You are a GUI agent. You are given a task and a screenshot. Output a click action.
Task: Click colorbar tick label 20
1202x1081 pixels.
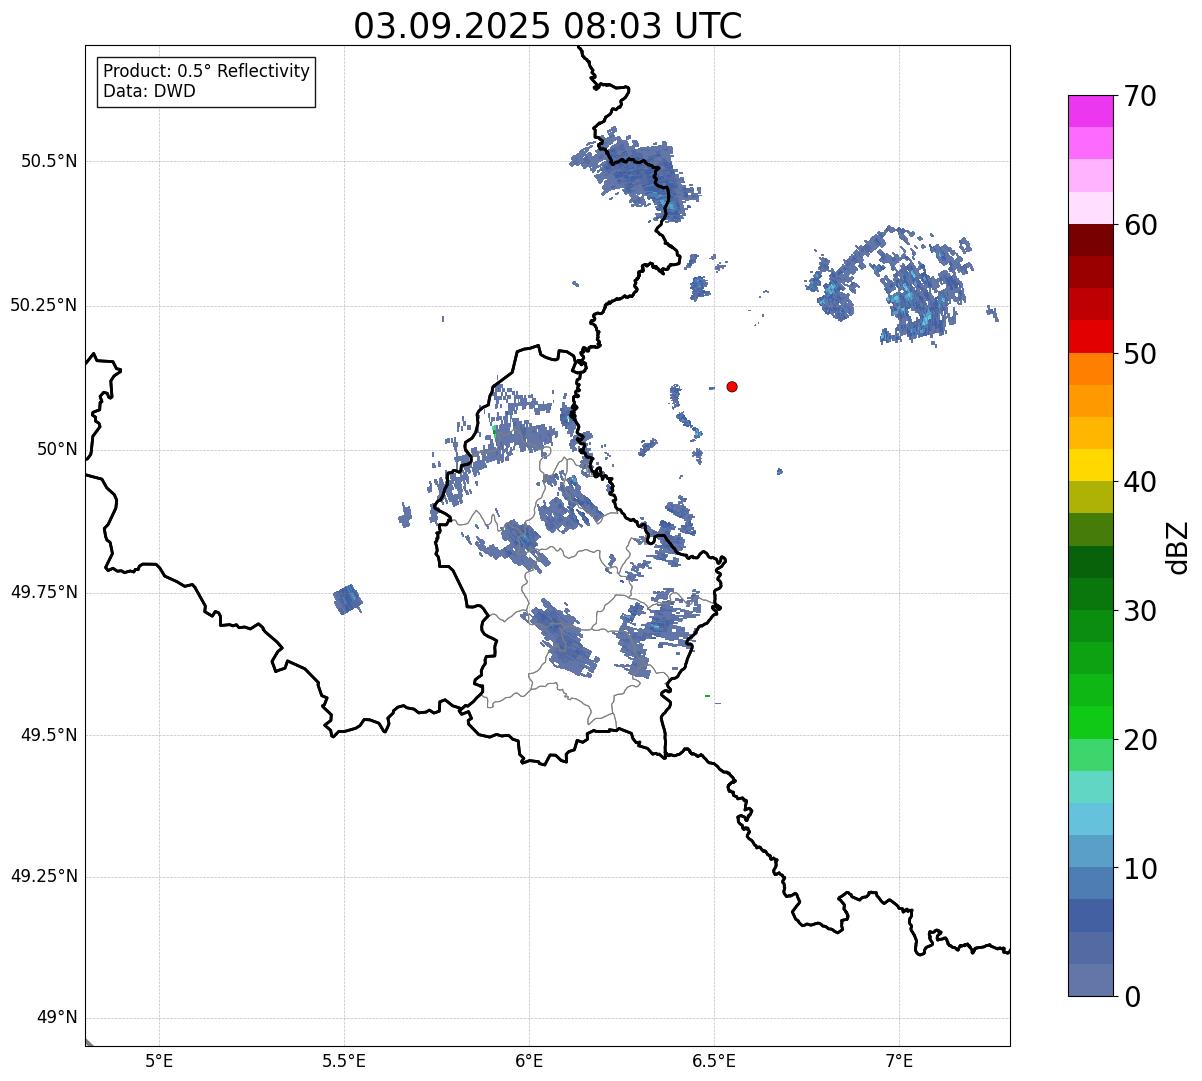pos(1140,740)
